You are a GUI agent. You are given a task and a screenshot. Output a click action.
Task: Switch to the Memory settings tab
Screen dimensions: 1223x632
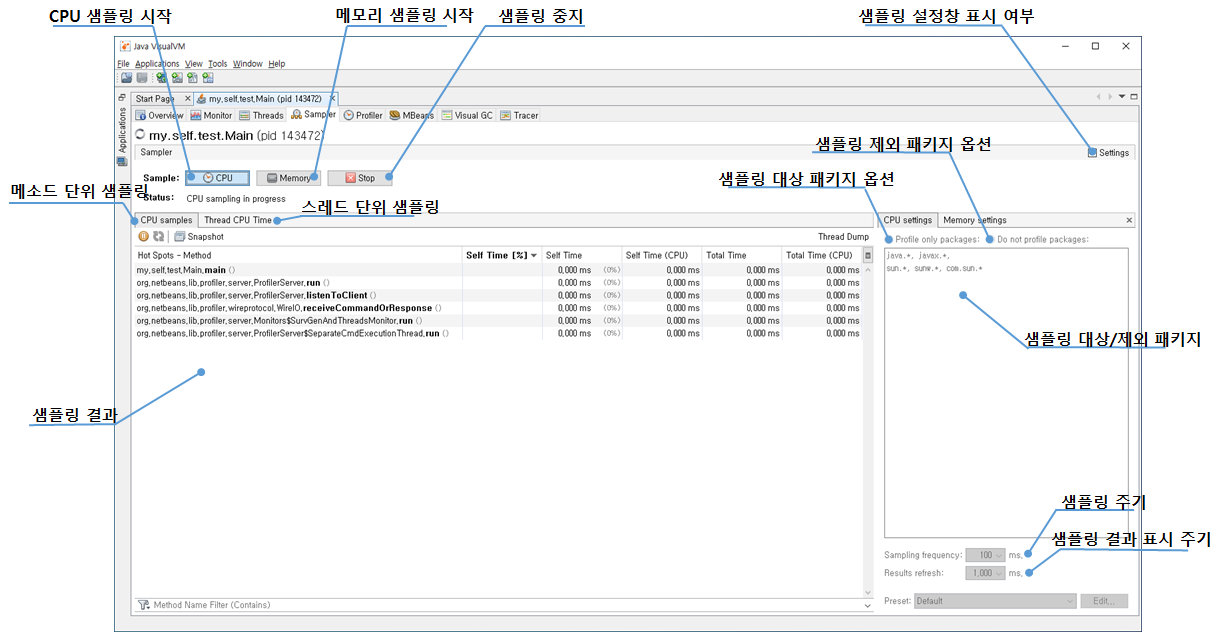[x=975, y=220]
